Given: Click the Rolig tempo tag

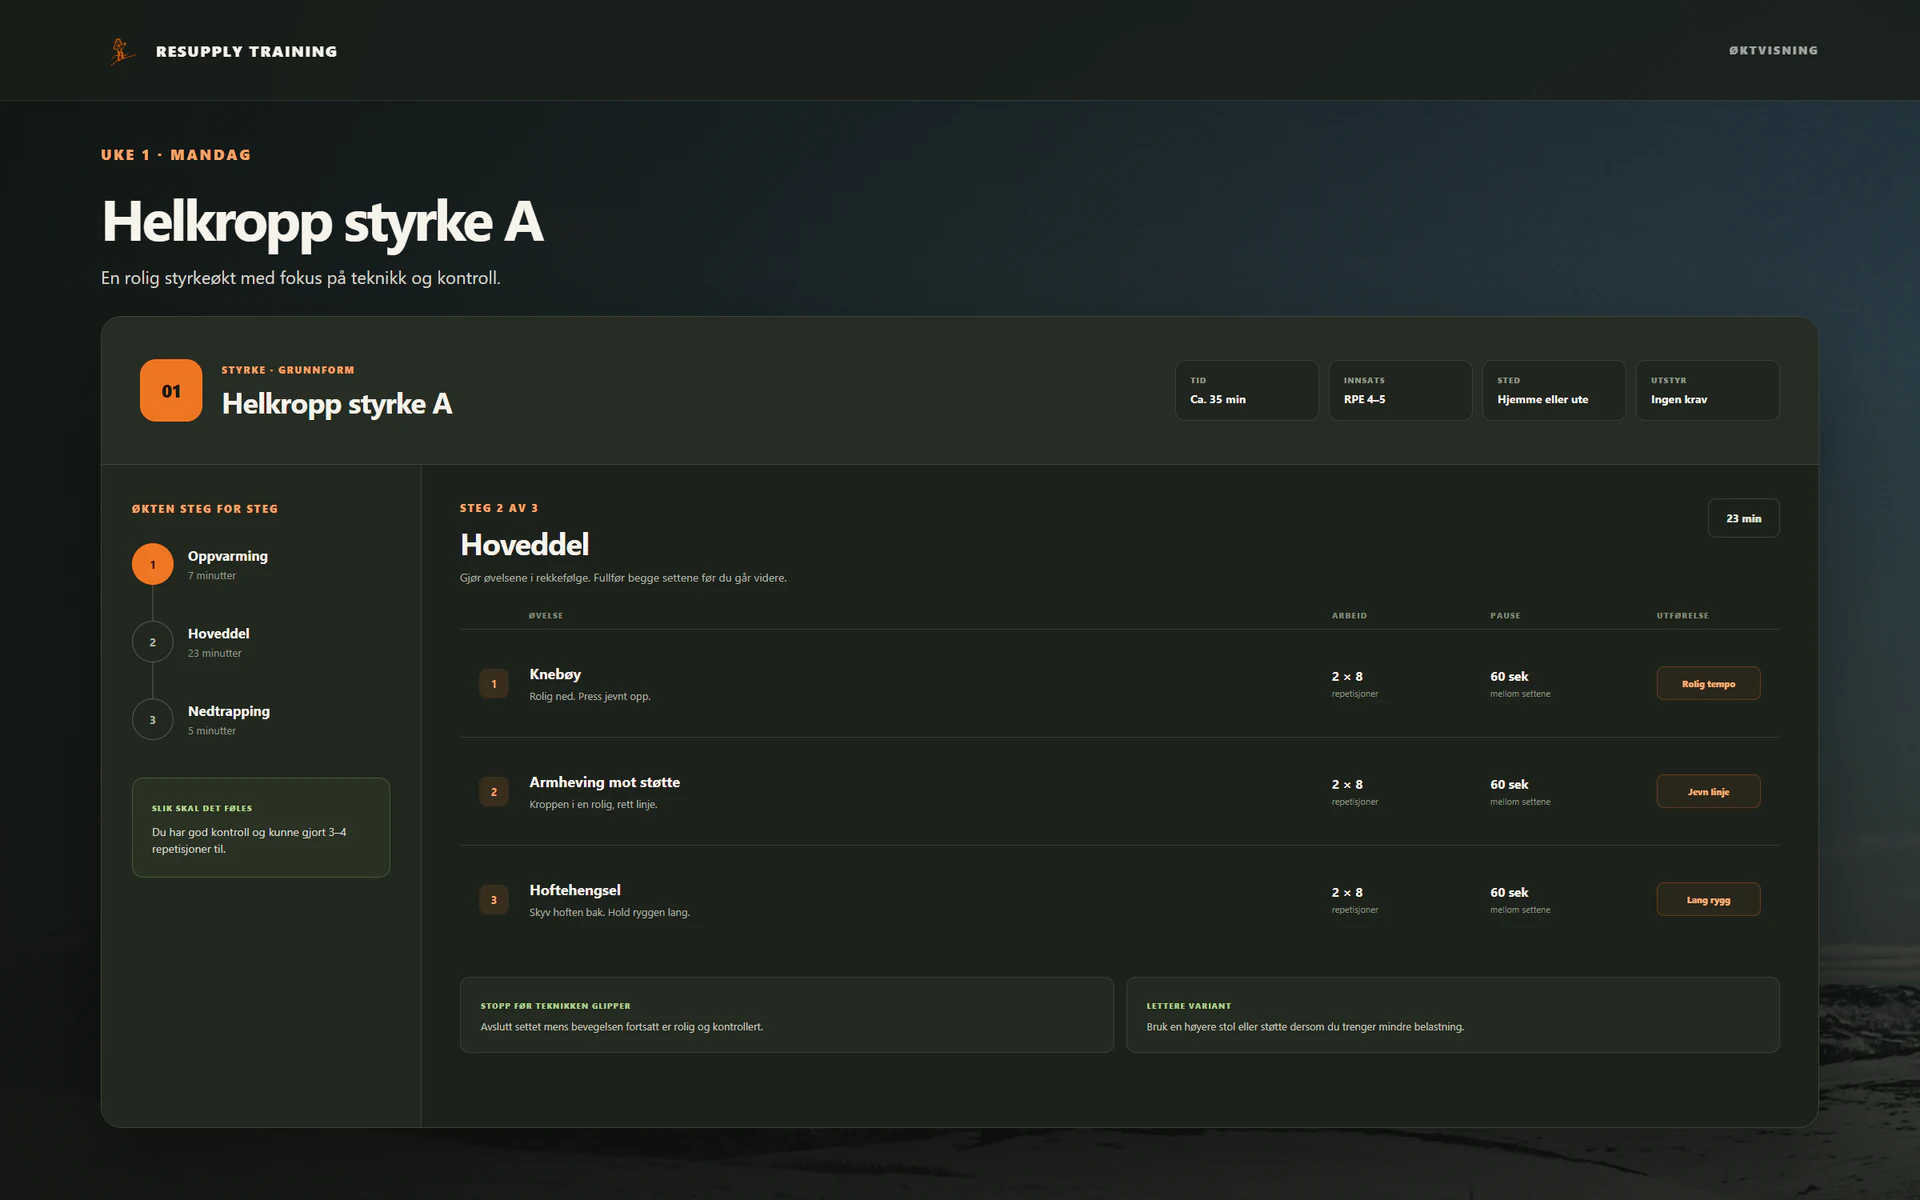Looking at the screenshot, I should [x=1708, y=684].
